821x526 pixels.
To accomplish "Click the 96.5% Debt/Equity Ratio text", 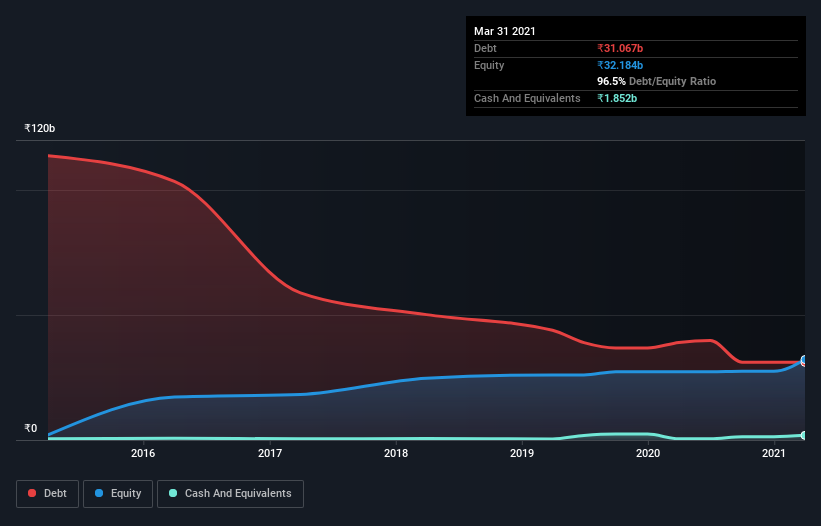I will tap(657, 81).
